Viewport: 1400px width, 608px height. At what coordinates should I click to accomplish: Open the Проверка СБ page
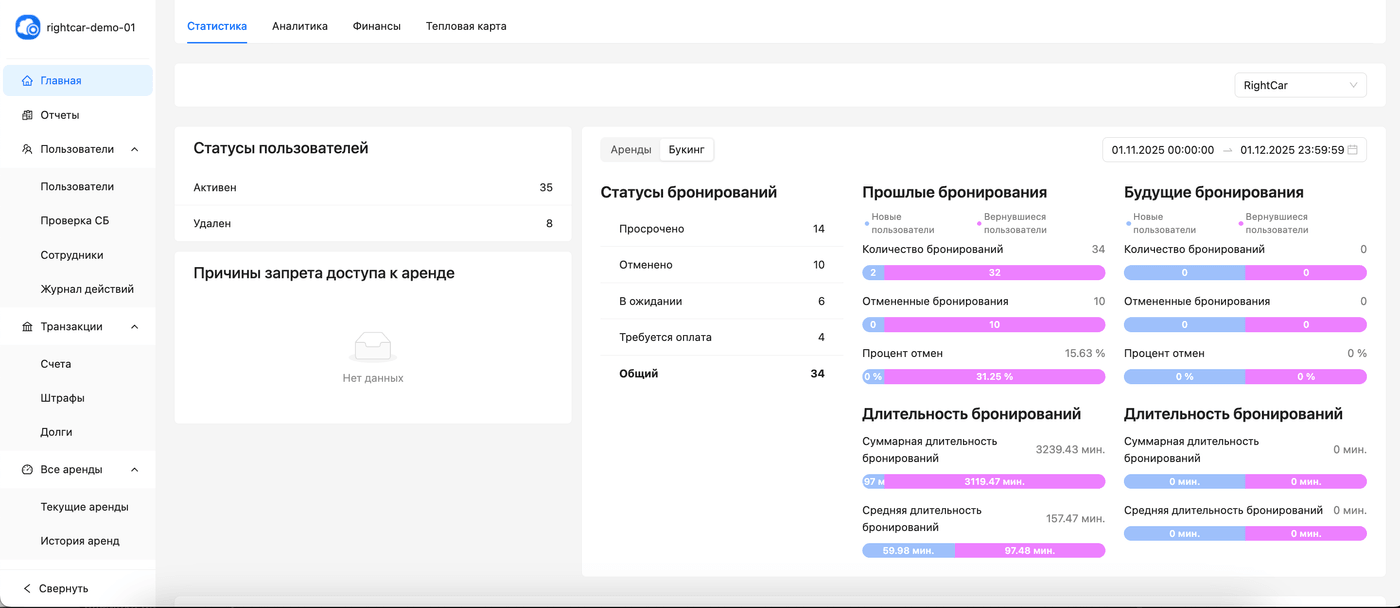[75, 221]
